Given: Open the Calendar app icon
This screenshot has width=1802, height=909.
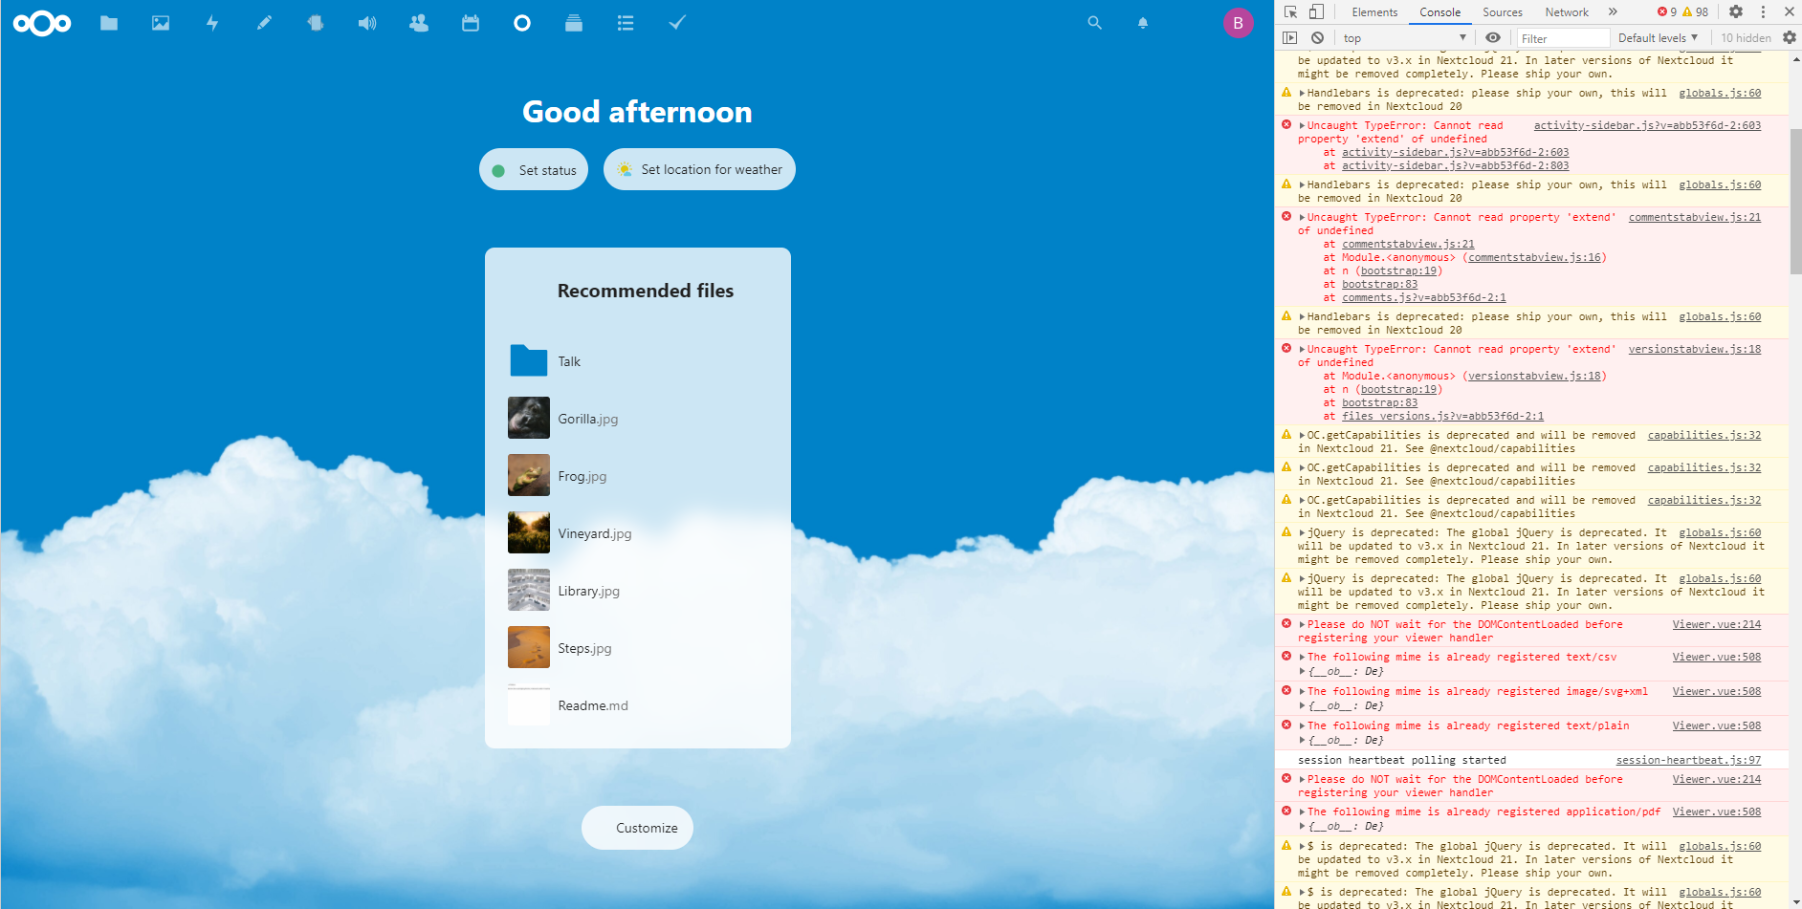Looking at the screenshot, I should pos(470,23).
